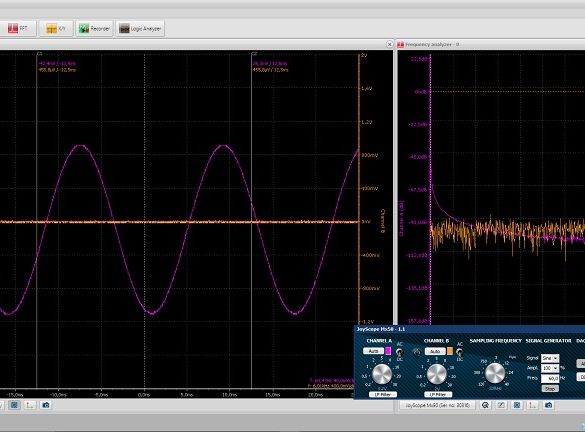Flip Channel B AC/DC toggle switch
Image resolution: width=585 pixels, height=432 pixels.
coord(460,352)
